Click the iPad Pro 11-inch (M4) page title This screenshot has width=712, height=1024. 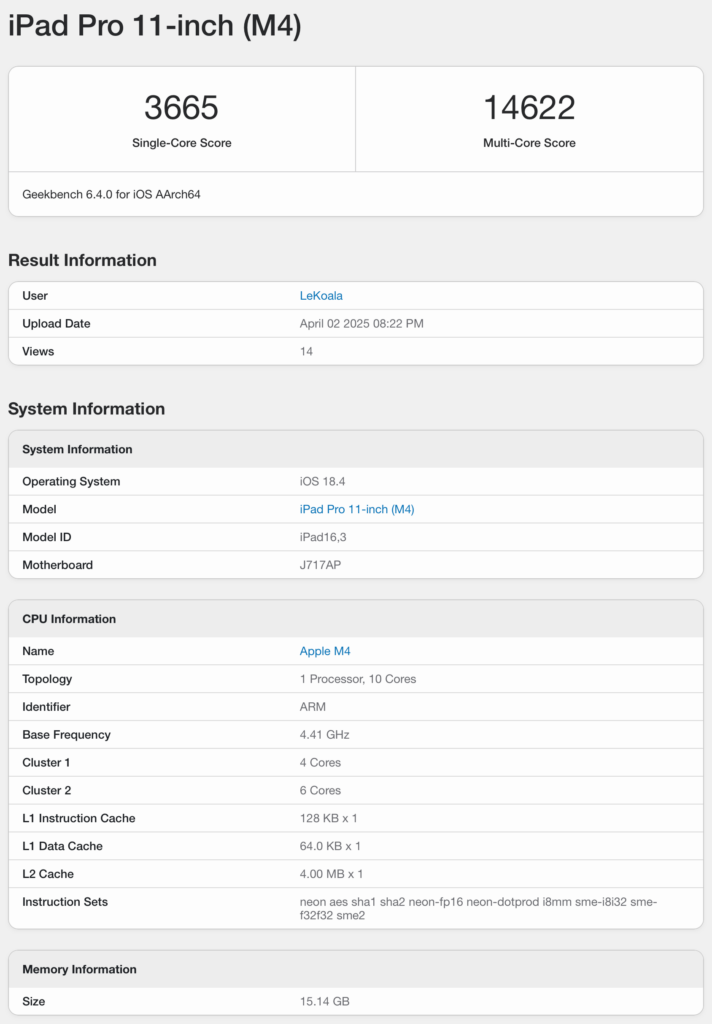tap(154, 27)
